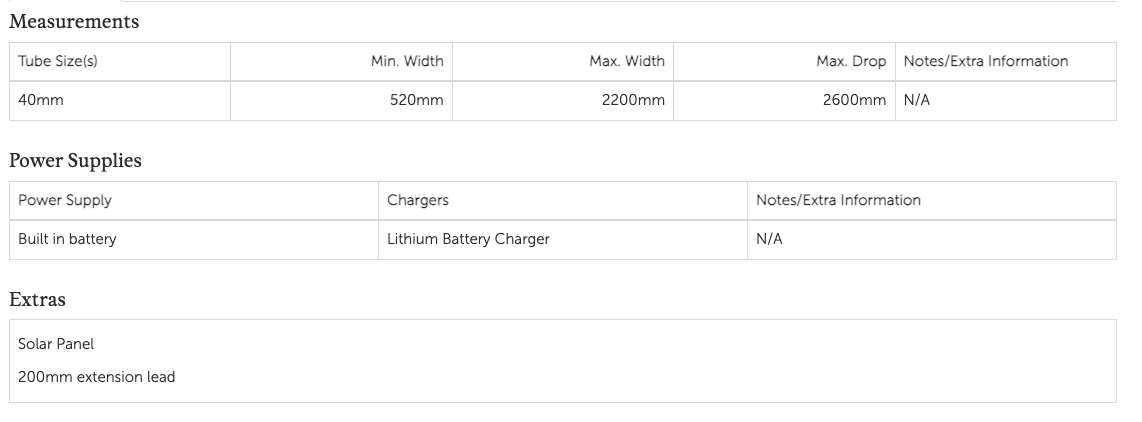Click the Tube Size(s) column header
Screen dimensions: 1142x422
coord(58,61)
